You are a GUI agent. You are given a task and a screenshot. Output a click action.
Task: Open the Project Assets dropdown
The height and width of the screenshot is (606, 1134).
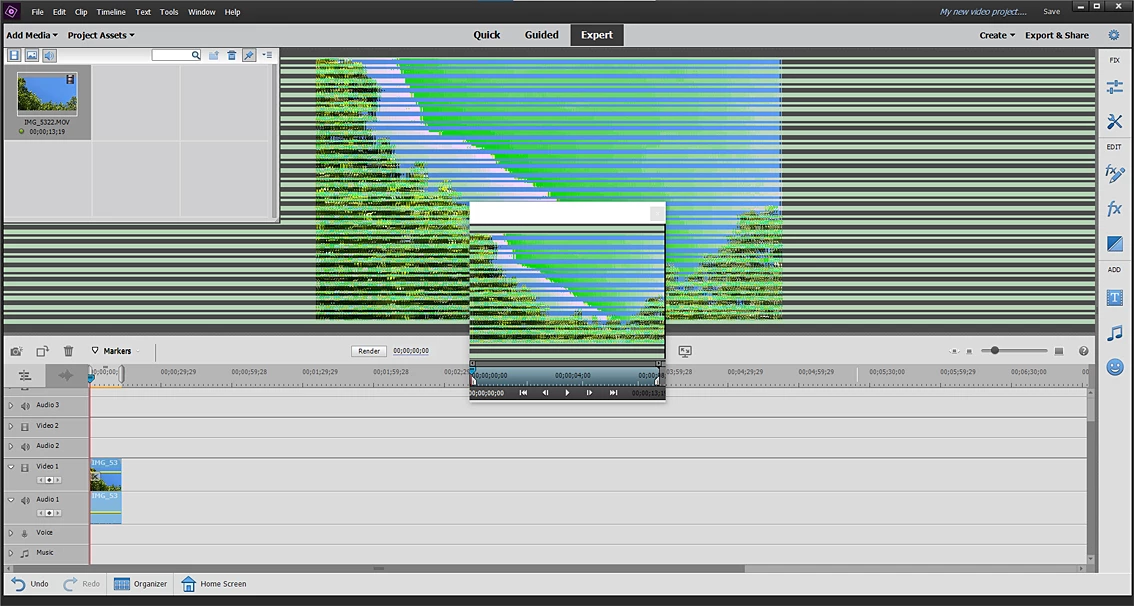tap(101, 35)
